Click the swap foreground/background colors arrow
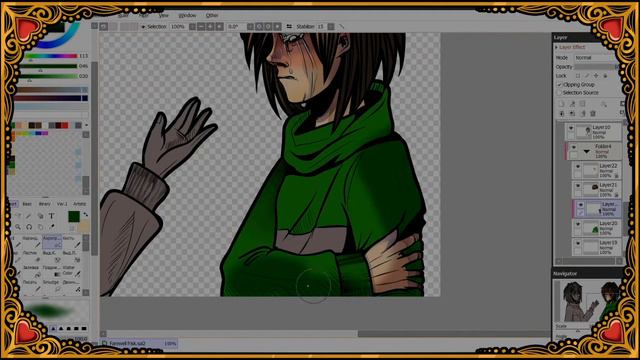The image size is (640, 360). [86, 214]
